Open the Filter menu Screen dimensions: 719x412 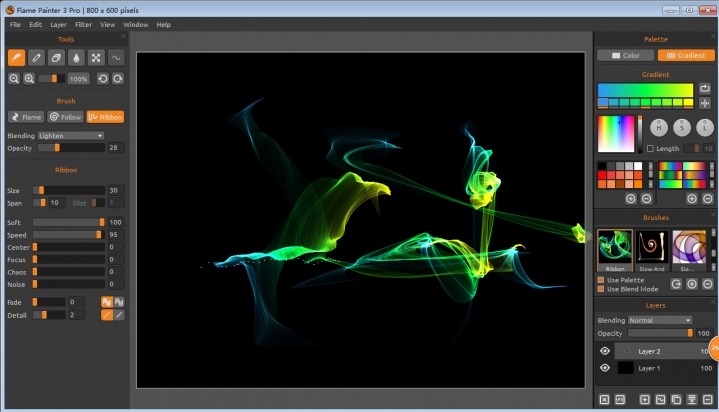(83, 24)
